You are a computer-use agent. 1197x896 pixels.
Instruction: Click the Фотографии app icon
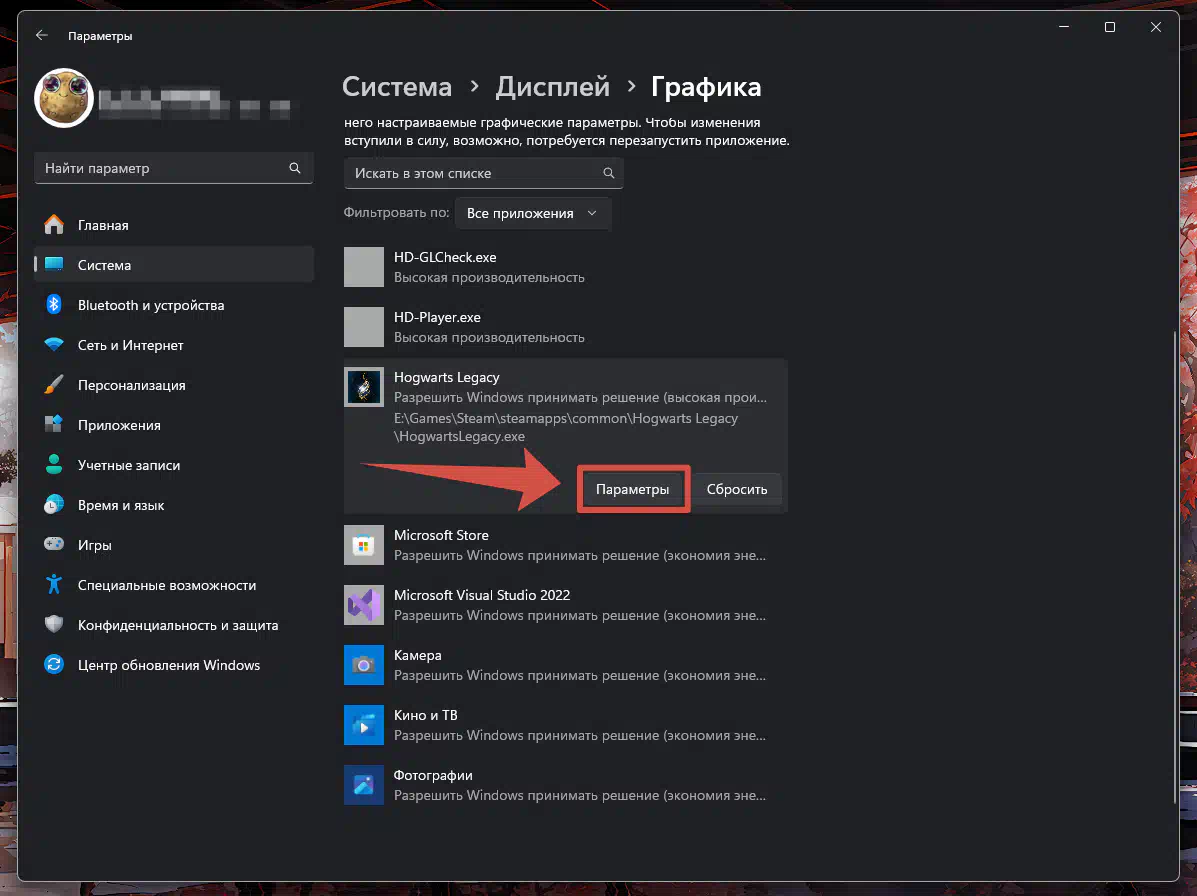pos(363,785)
